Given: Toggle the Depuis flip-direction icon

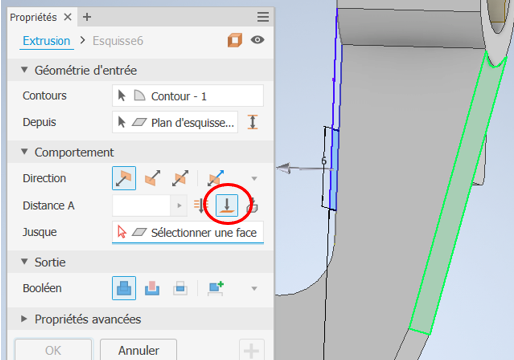Looking at the screenshot, I should pos(253,122).
